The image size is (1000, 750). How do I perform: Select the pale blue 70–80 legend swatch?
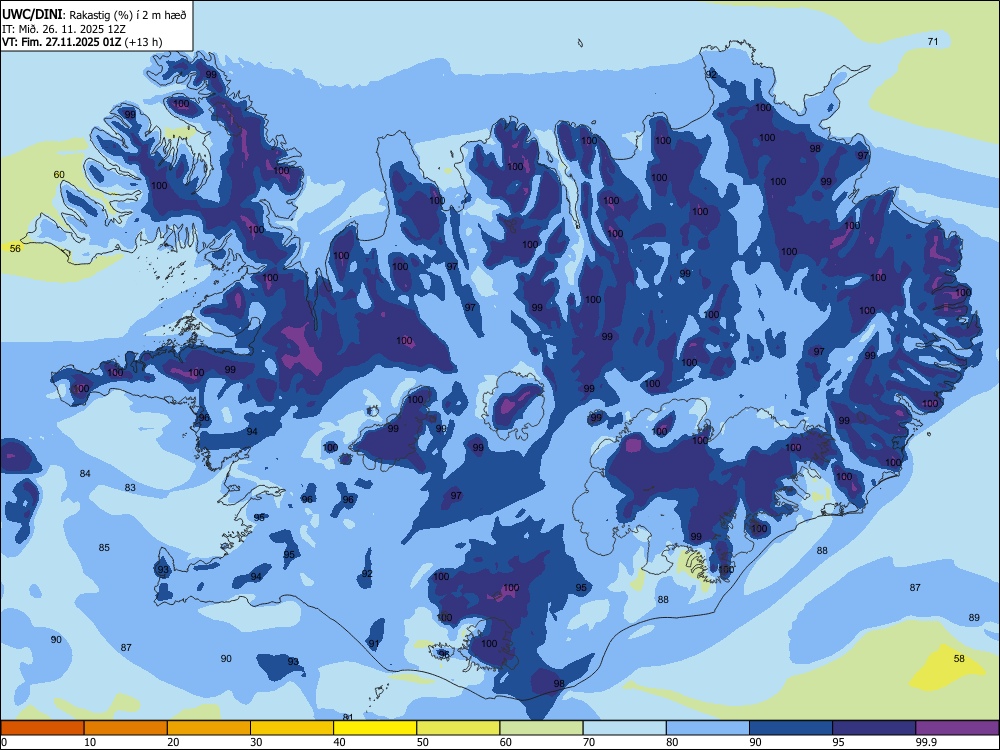click(624, 728)
